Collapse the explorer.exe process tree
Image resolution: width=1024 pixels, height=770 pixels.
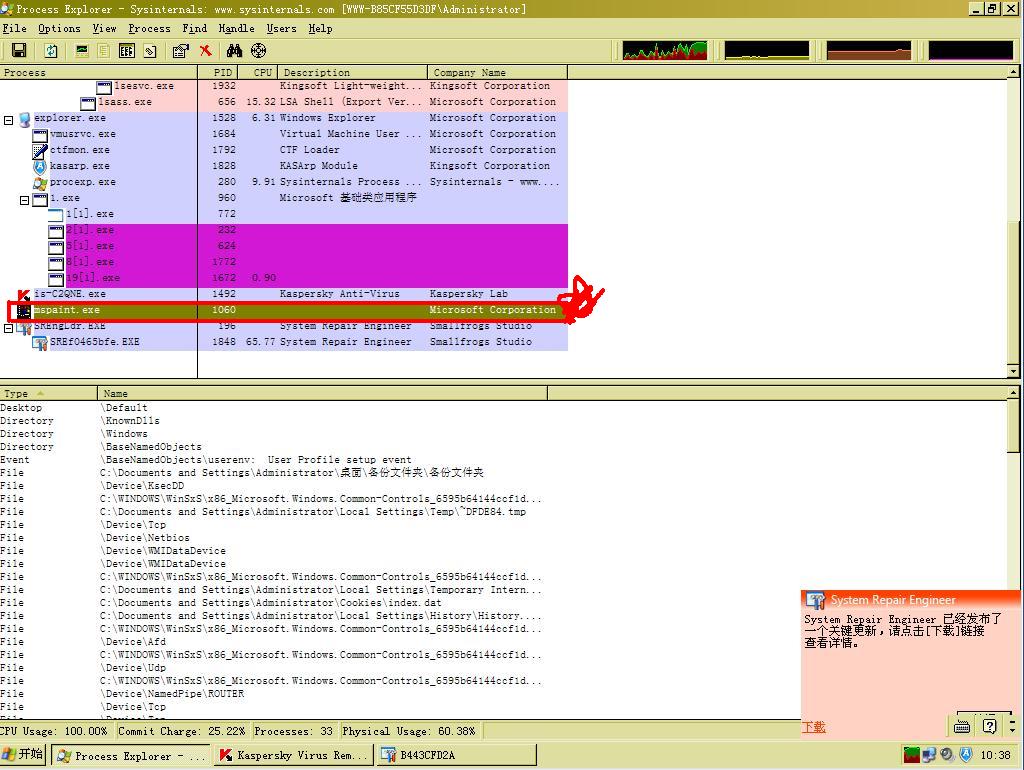point(8,119)
